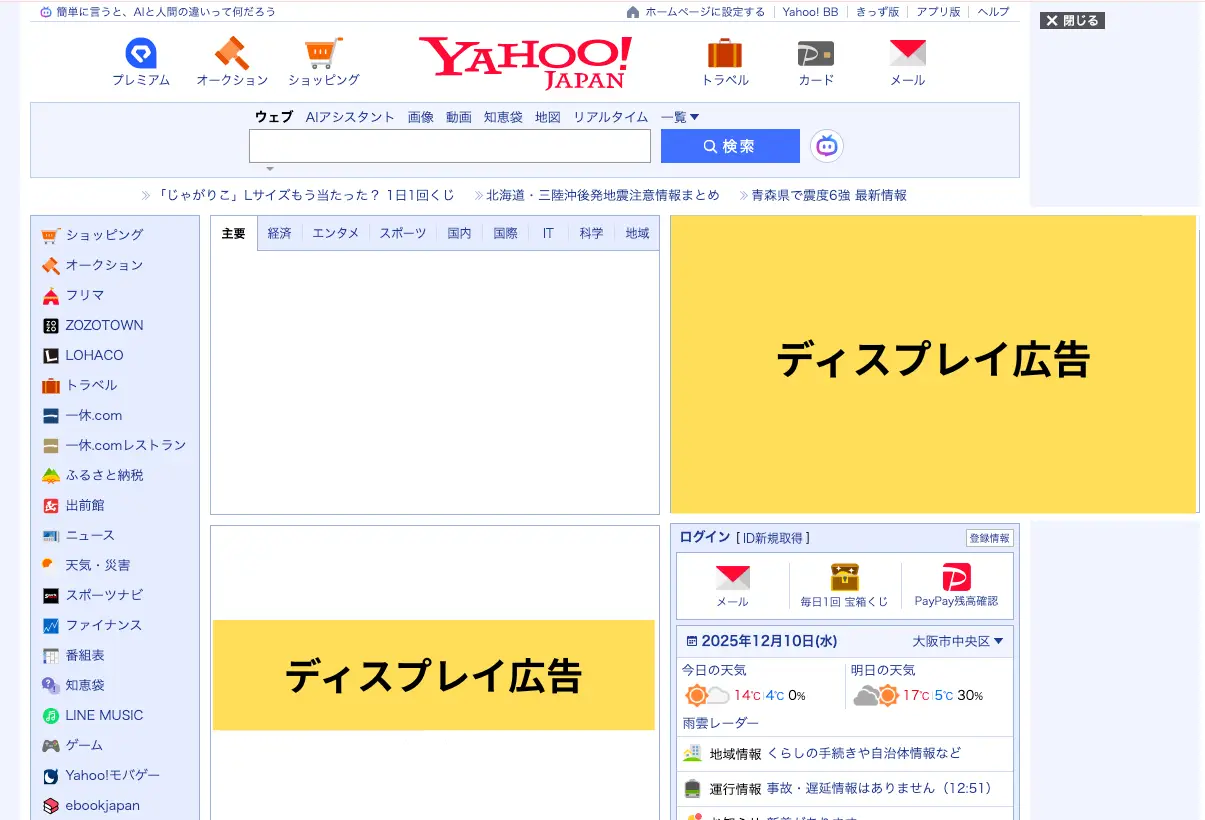This screenshot has height=820, width=1205.
Task: Click the red Mail envelope header icon
Action: 907,54
